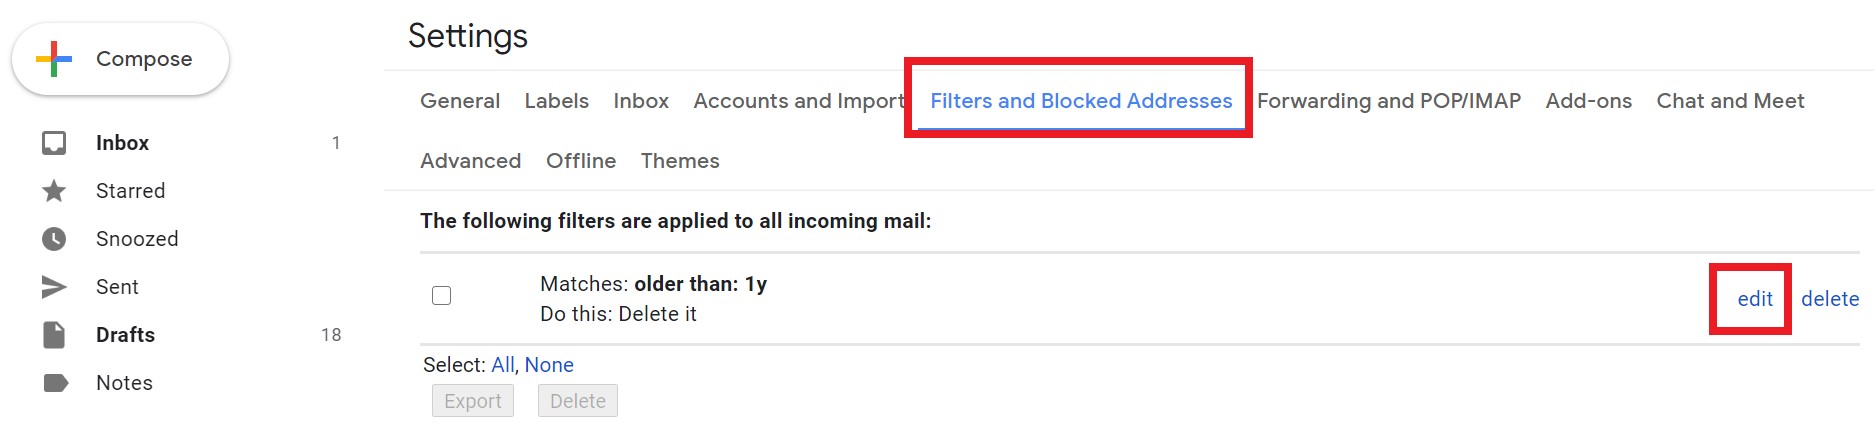Open Snoozed clock icon
Viewport: 1874px width, 424px height.
54,239
